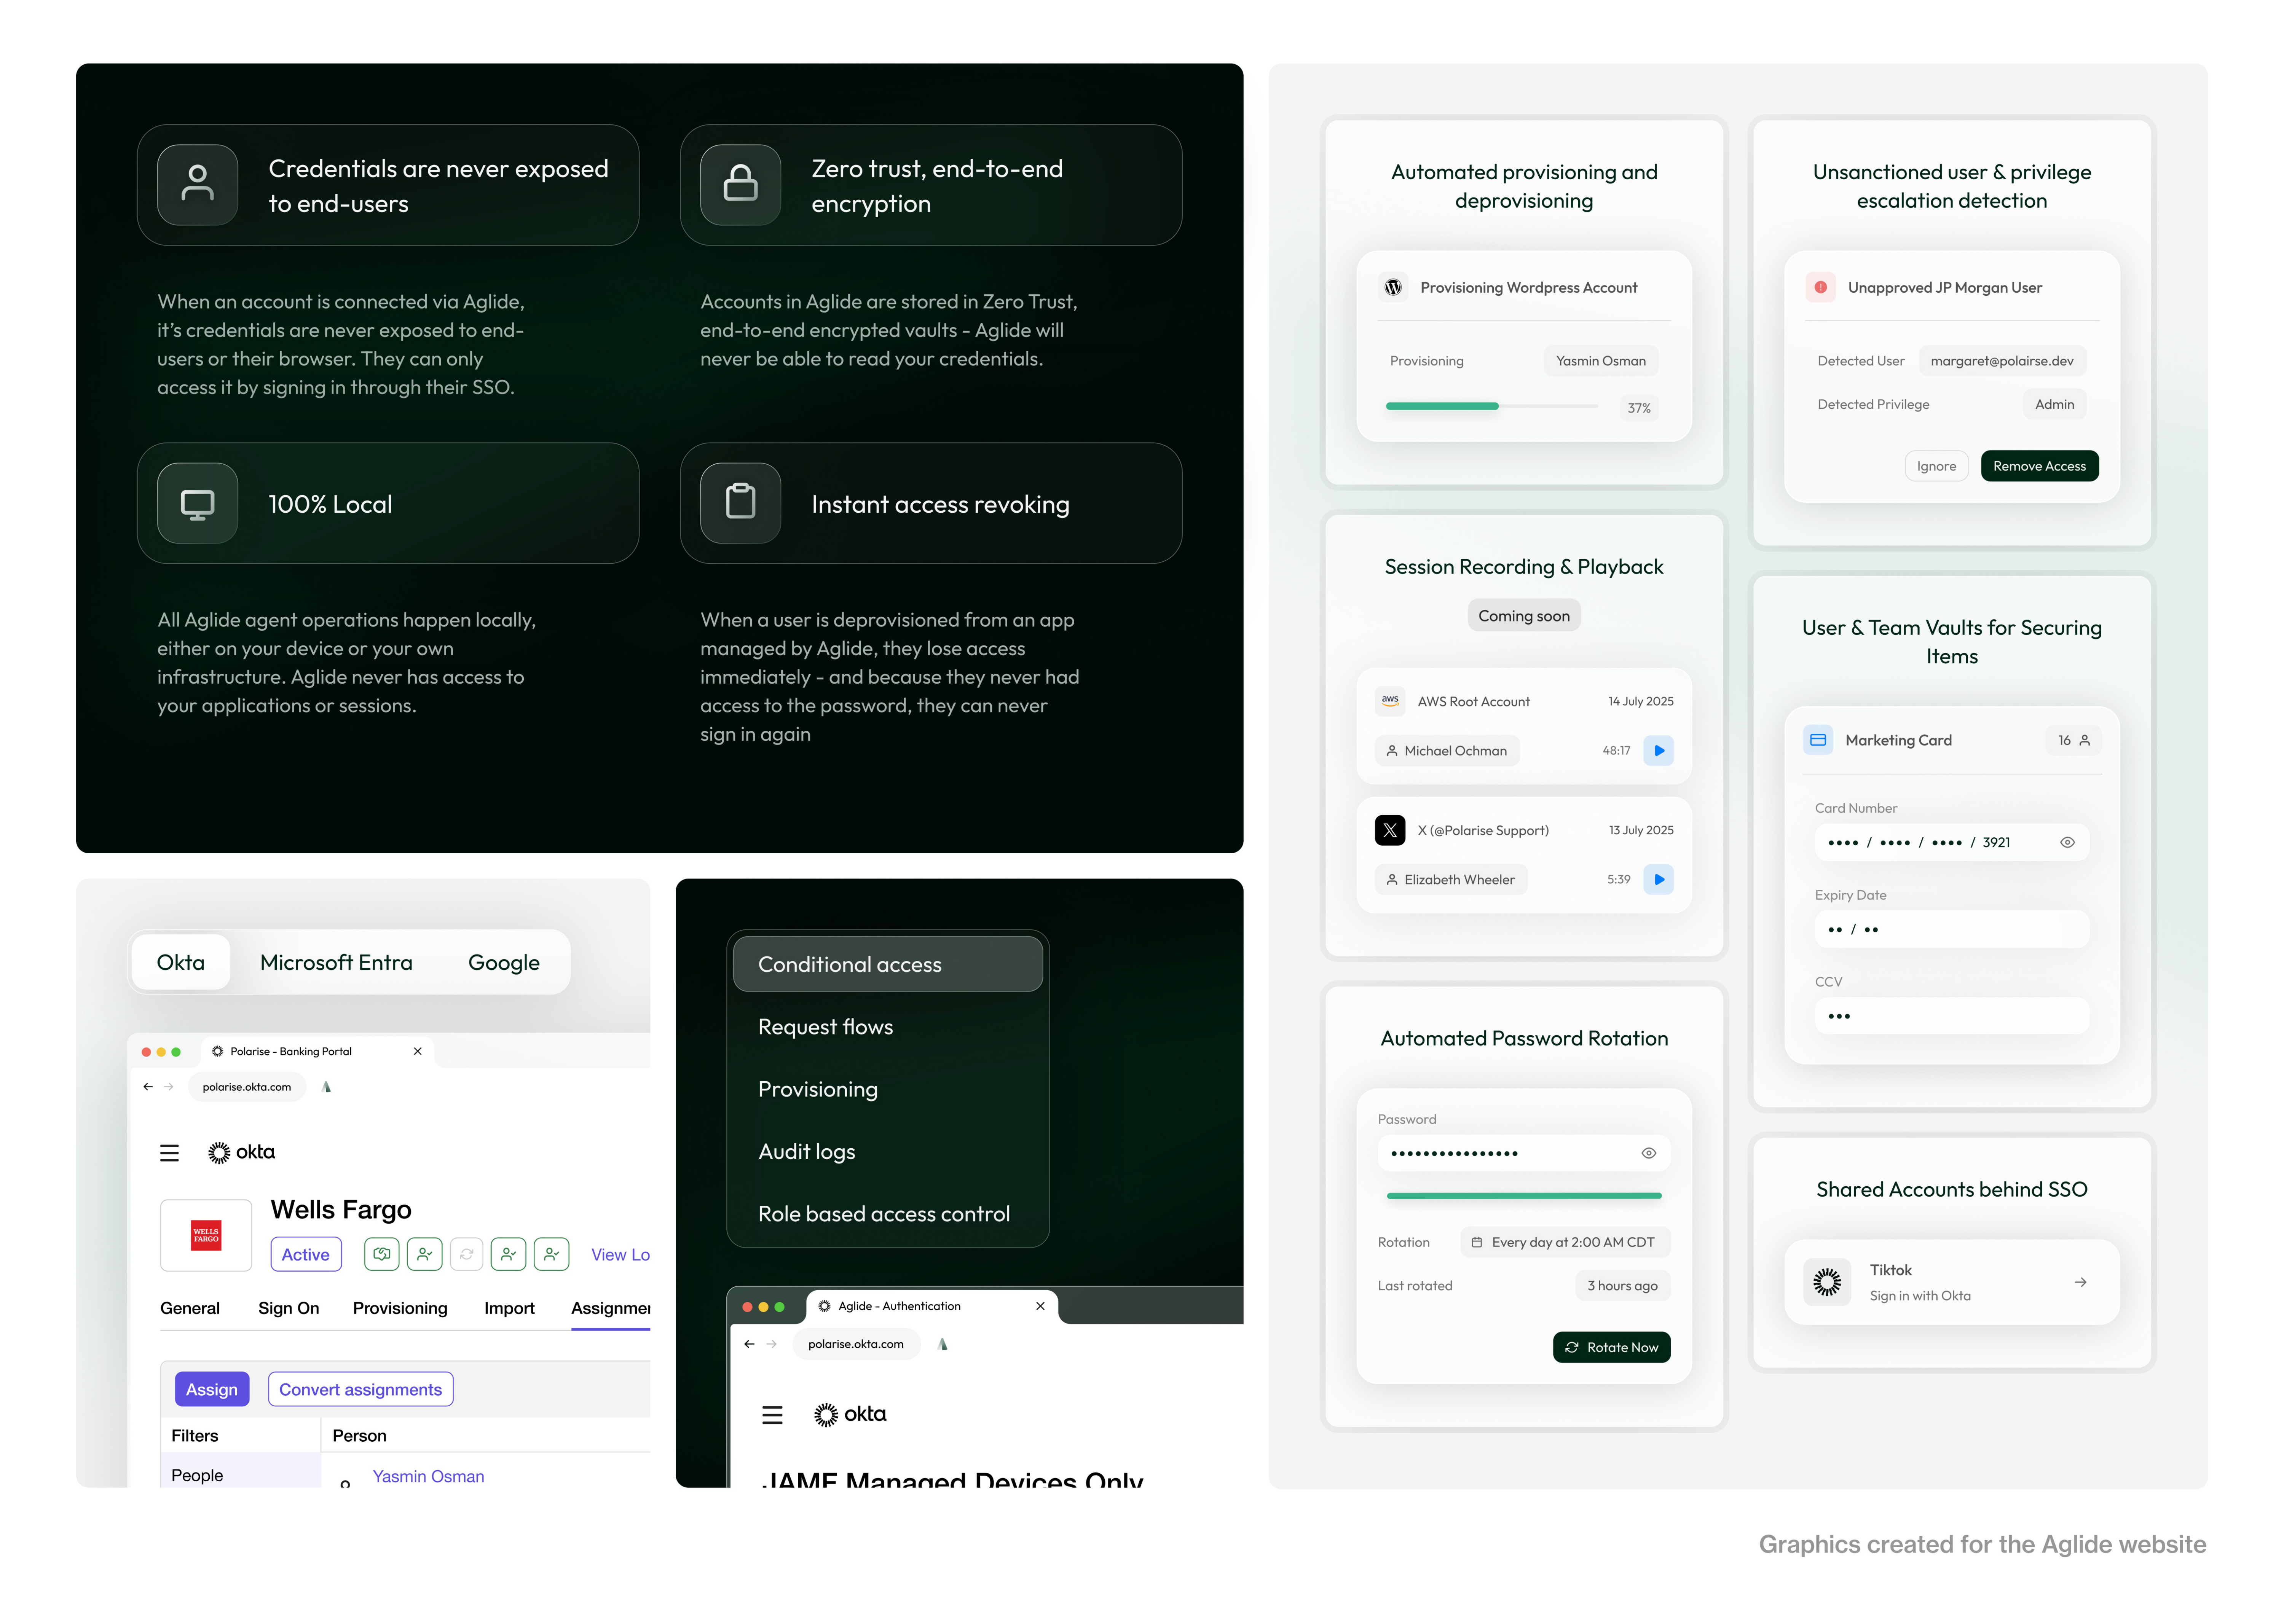Switch to the Microsoft Entra tab
The width and height of the screenshot is (2284, 1624).
pyautogui.click(x=336, y=962)
